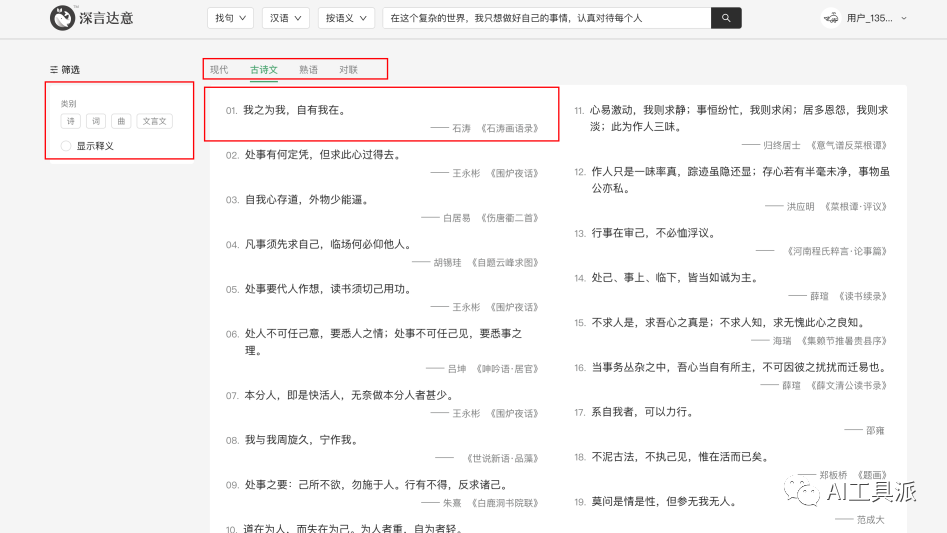947x533 pixels.
Task: Select quote starting 作人只是一味率真
Action: [x=740, y=180]
